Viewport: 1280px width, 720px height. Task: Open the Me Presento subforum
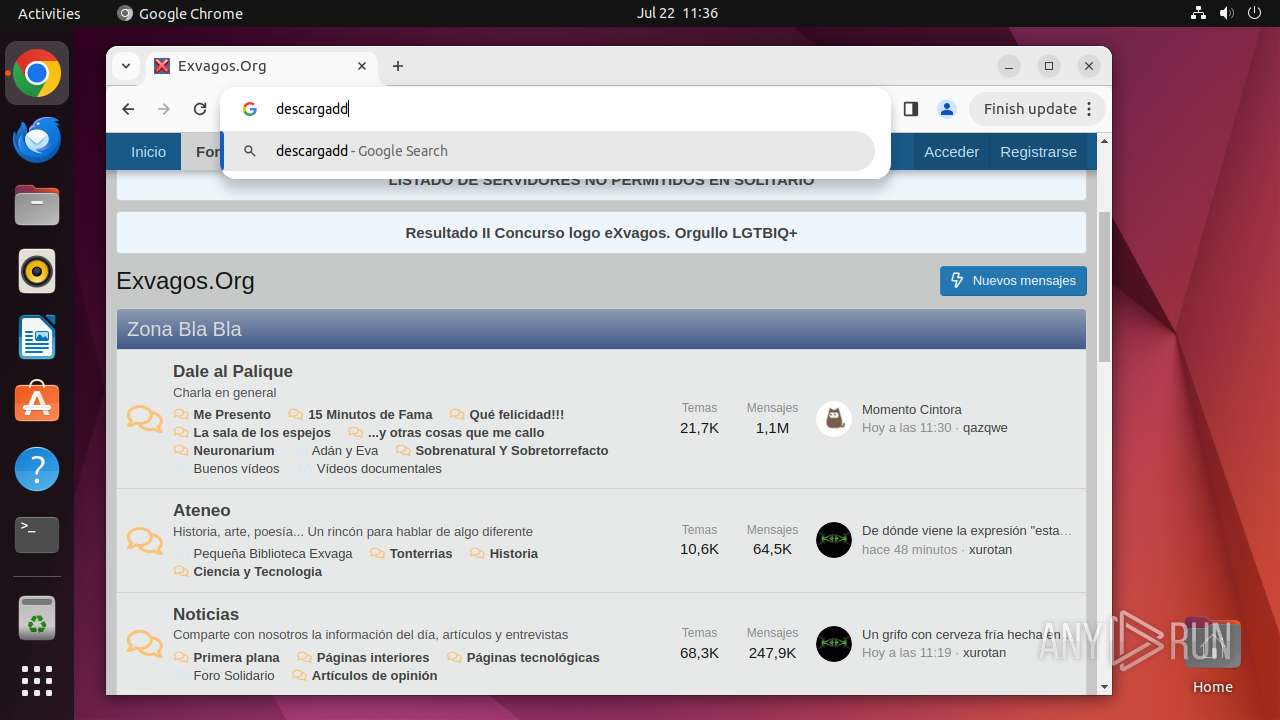[x=232, y=414]
